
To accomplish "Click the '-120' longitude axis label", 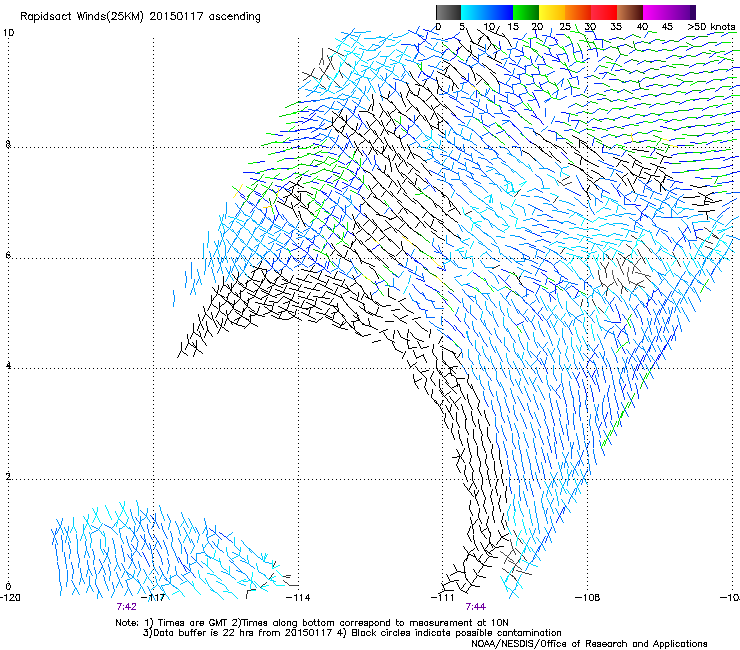I will click(10, 598).
